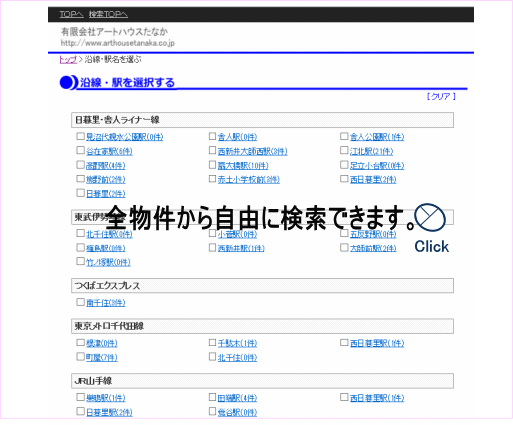Tick the 熊野前(2件) checkbox
Screen dimensions: 513x425
coord(80,179)
